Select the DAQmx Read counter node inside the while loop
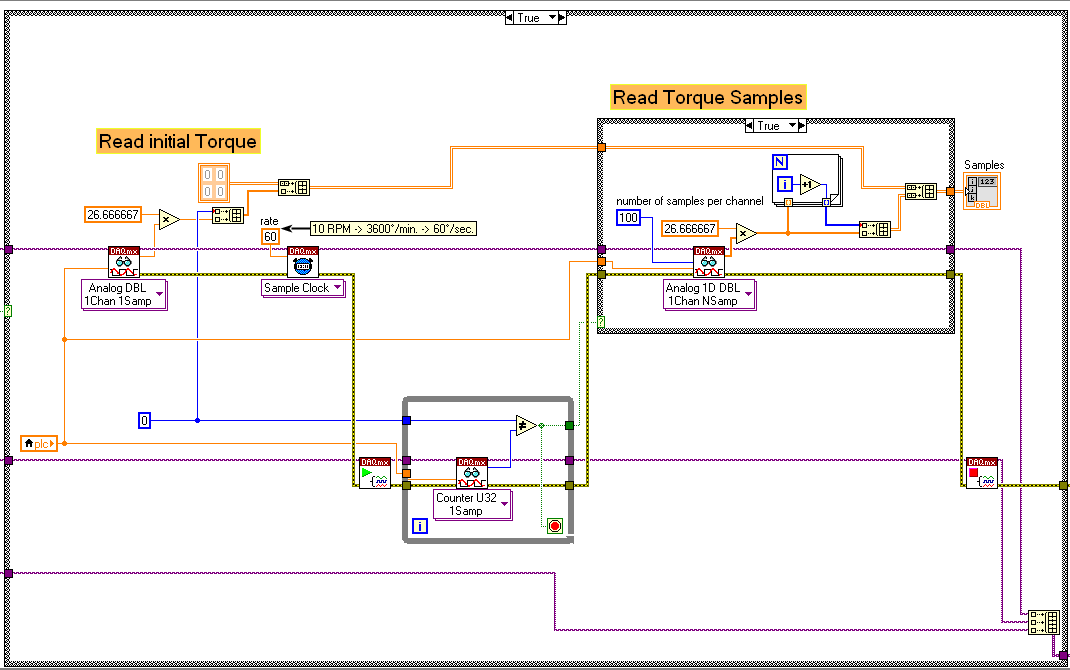The image size is (1070, 670). point(472,473)
